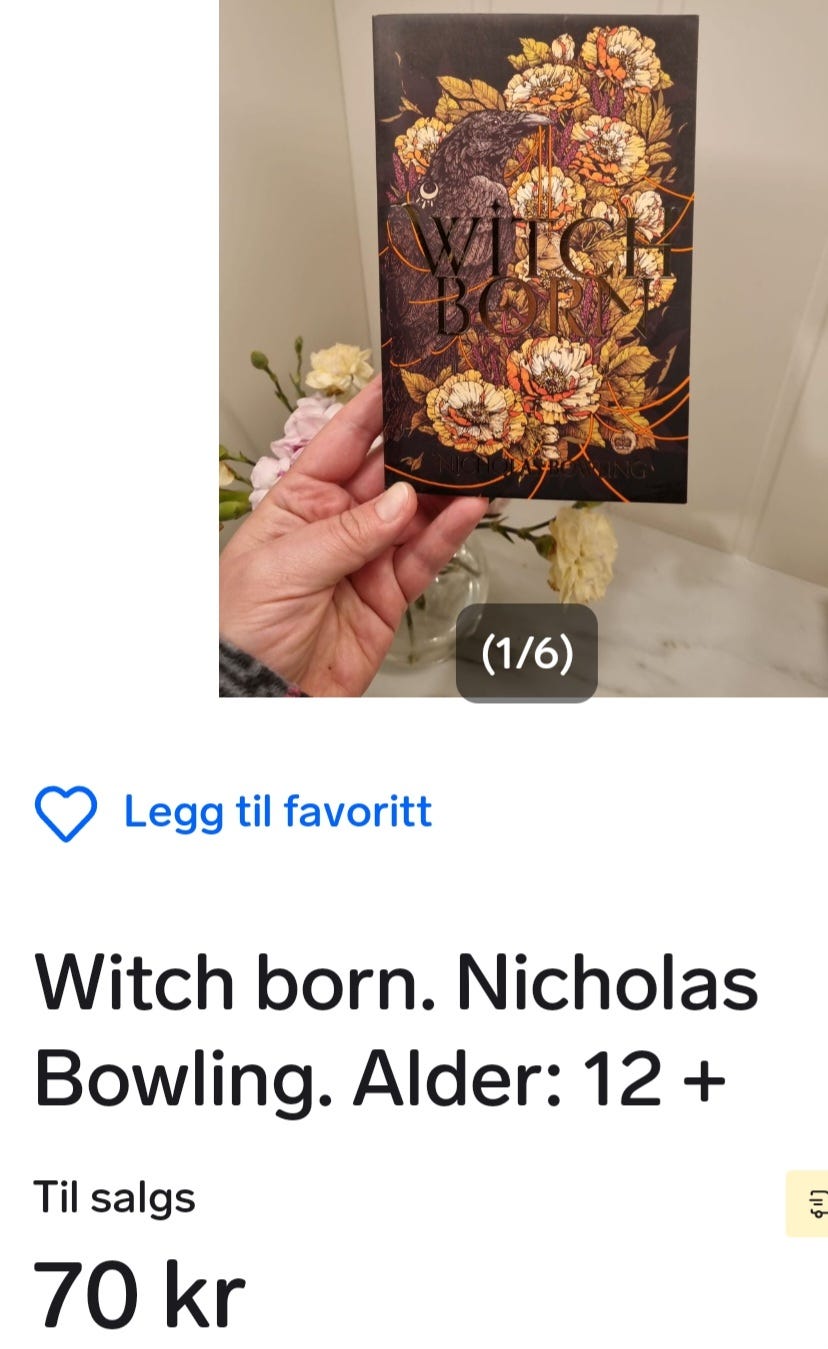Tap the blue heart favorite icon
The image size is (828, 1349).
click(66, 813)
